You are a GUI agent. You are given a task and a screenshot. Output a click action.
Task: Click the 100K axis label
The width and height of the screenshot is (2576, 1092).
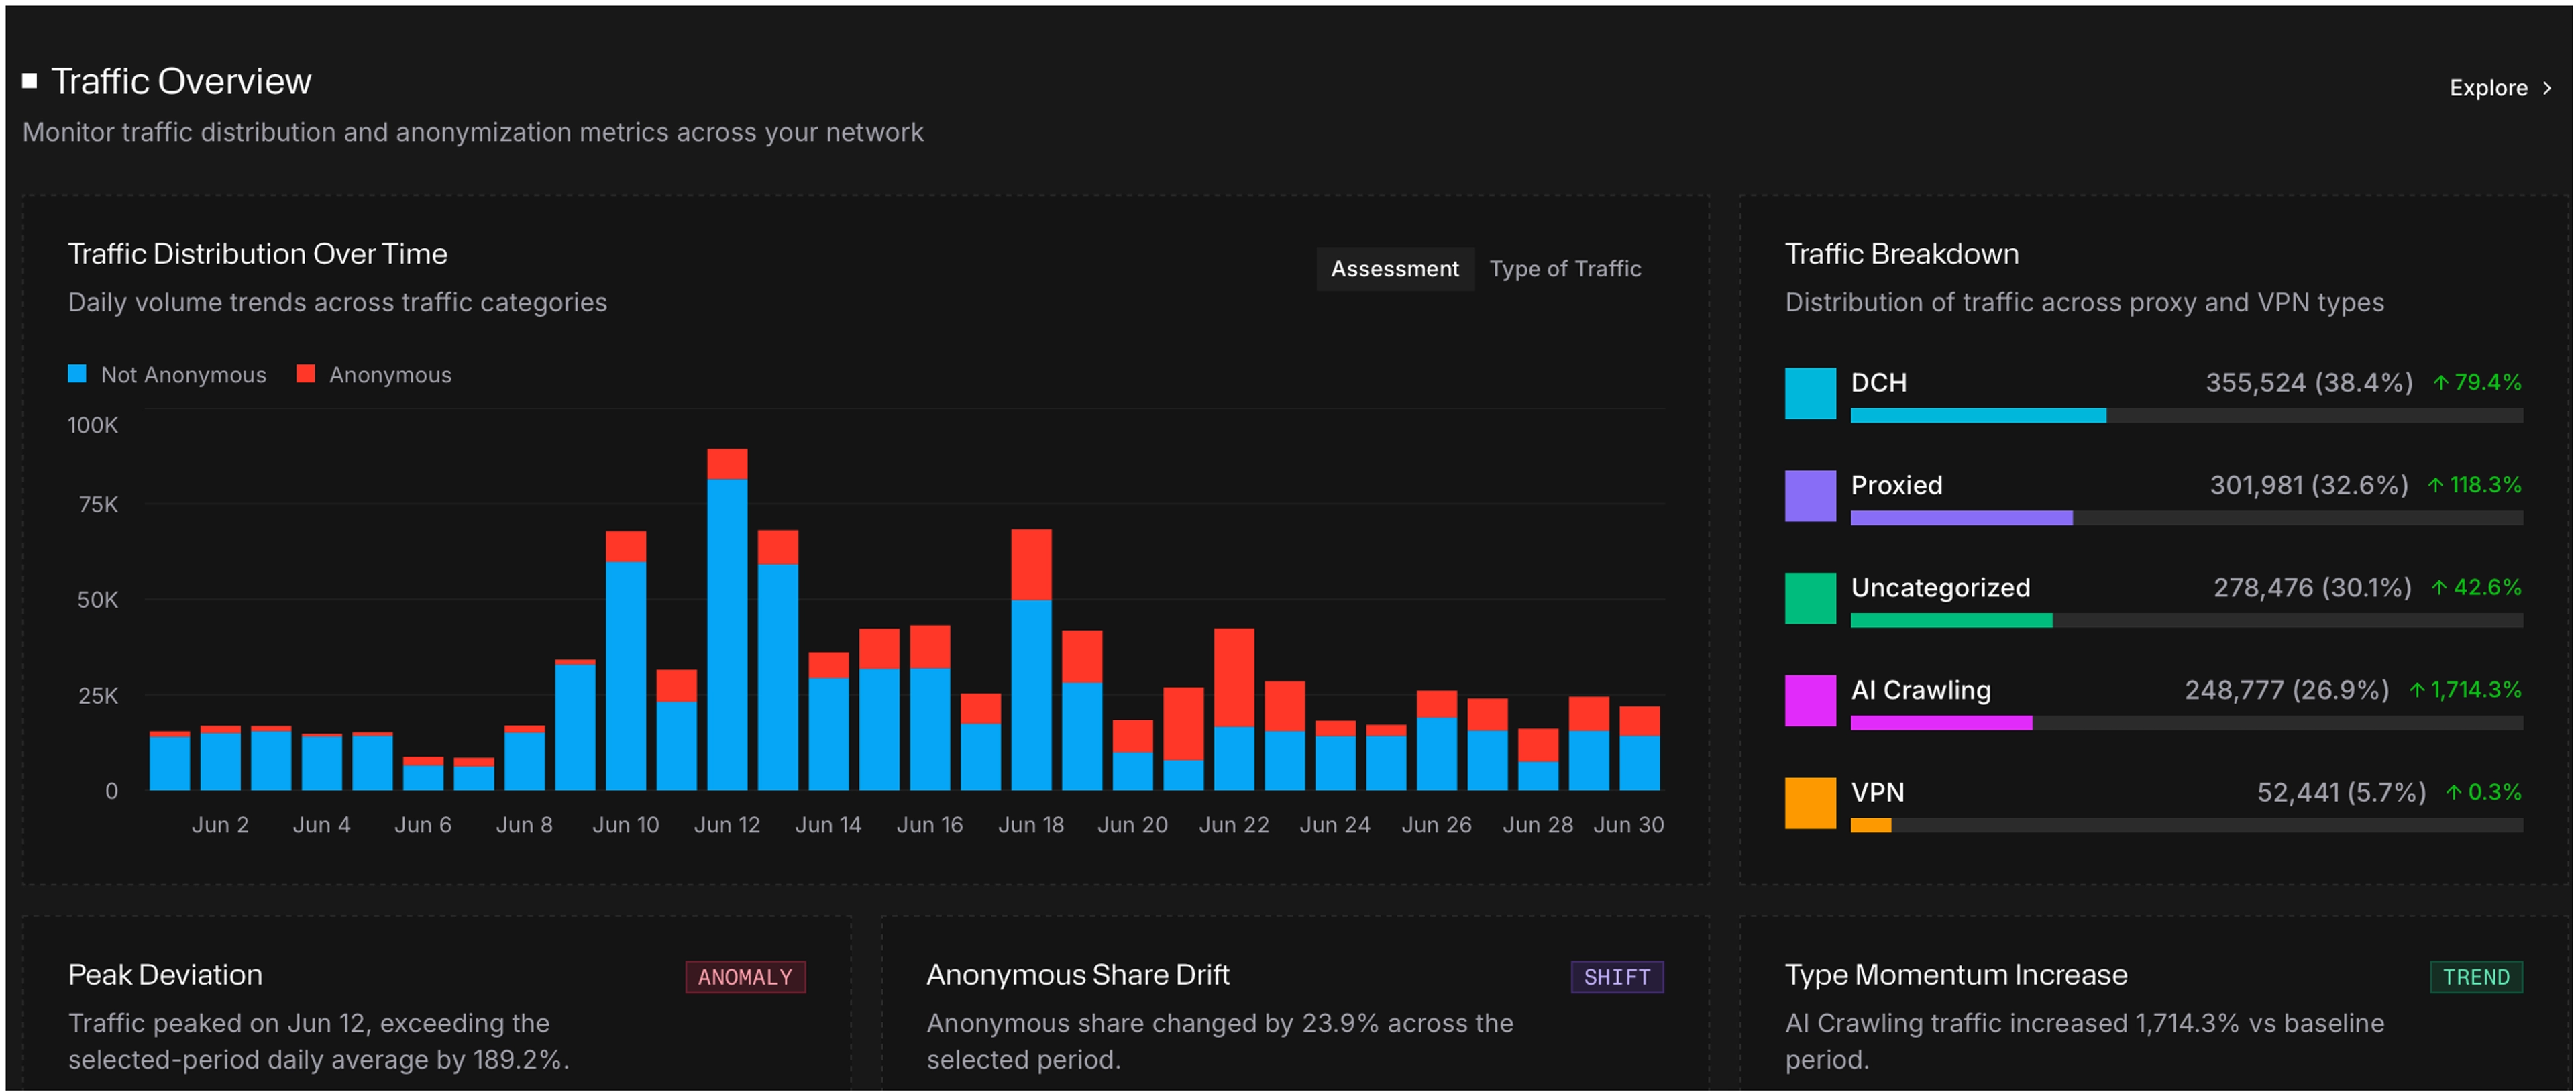(x=92, y=426)
